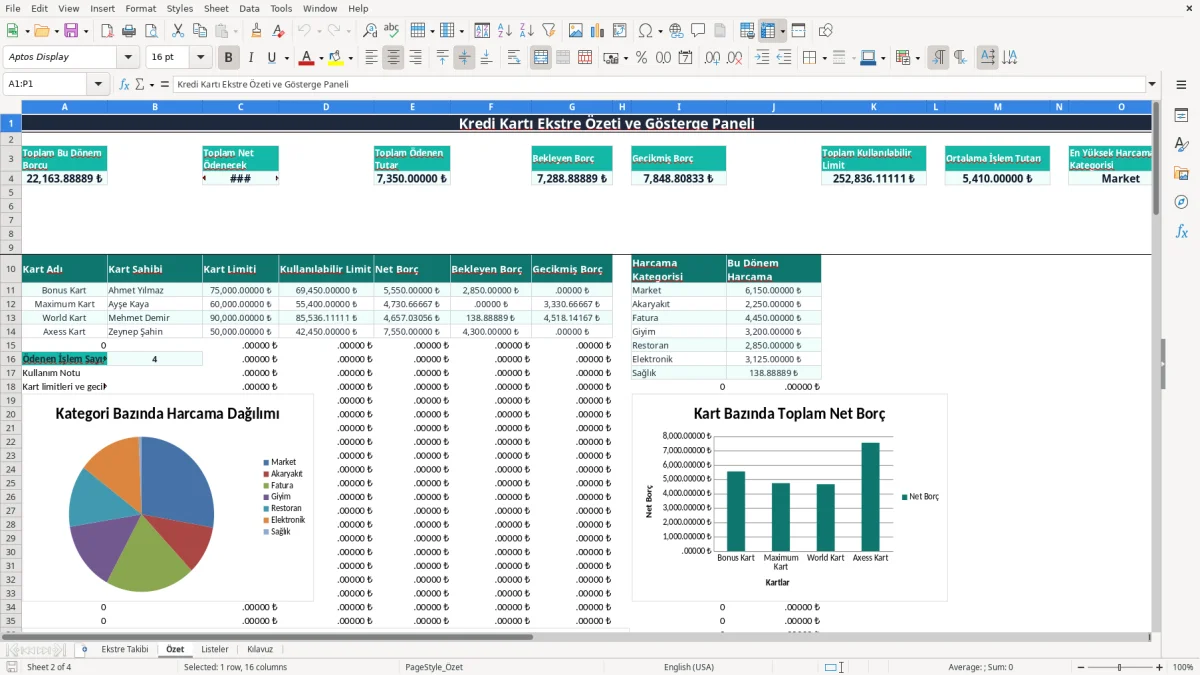Image resolution: width=1200 pixels, height=675 pixels.
Task: Apply the AutoFilter funnel
Action: point(549,31)
